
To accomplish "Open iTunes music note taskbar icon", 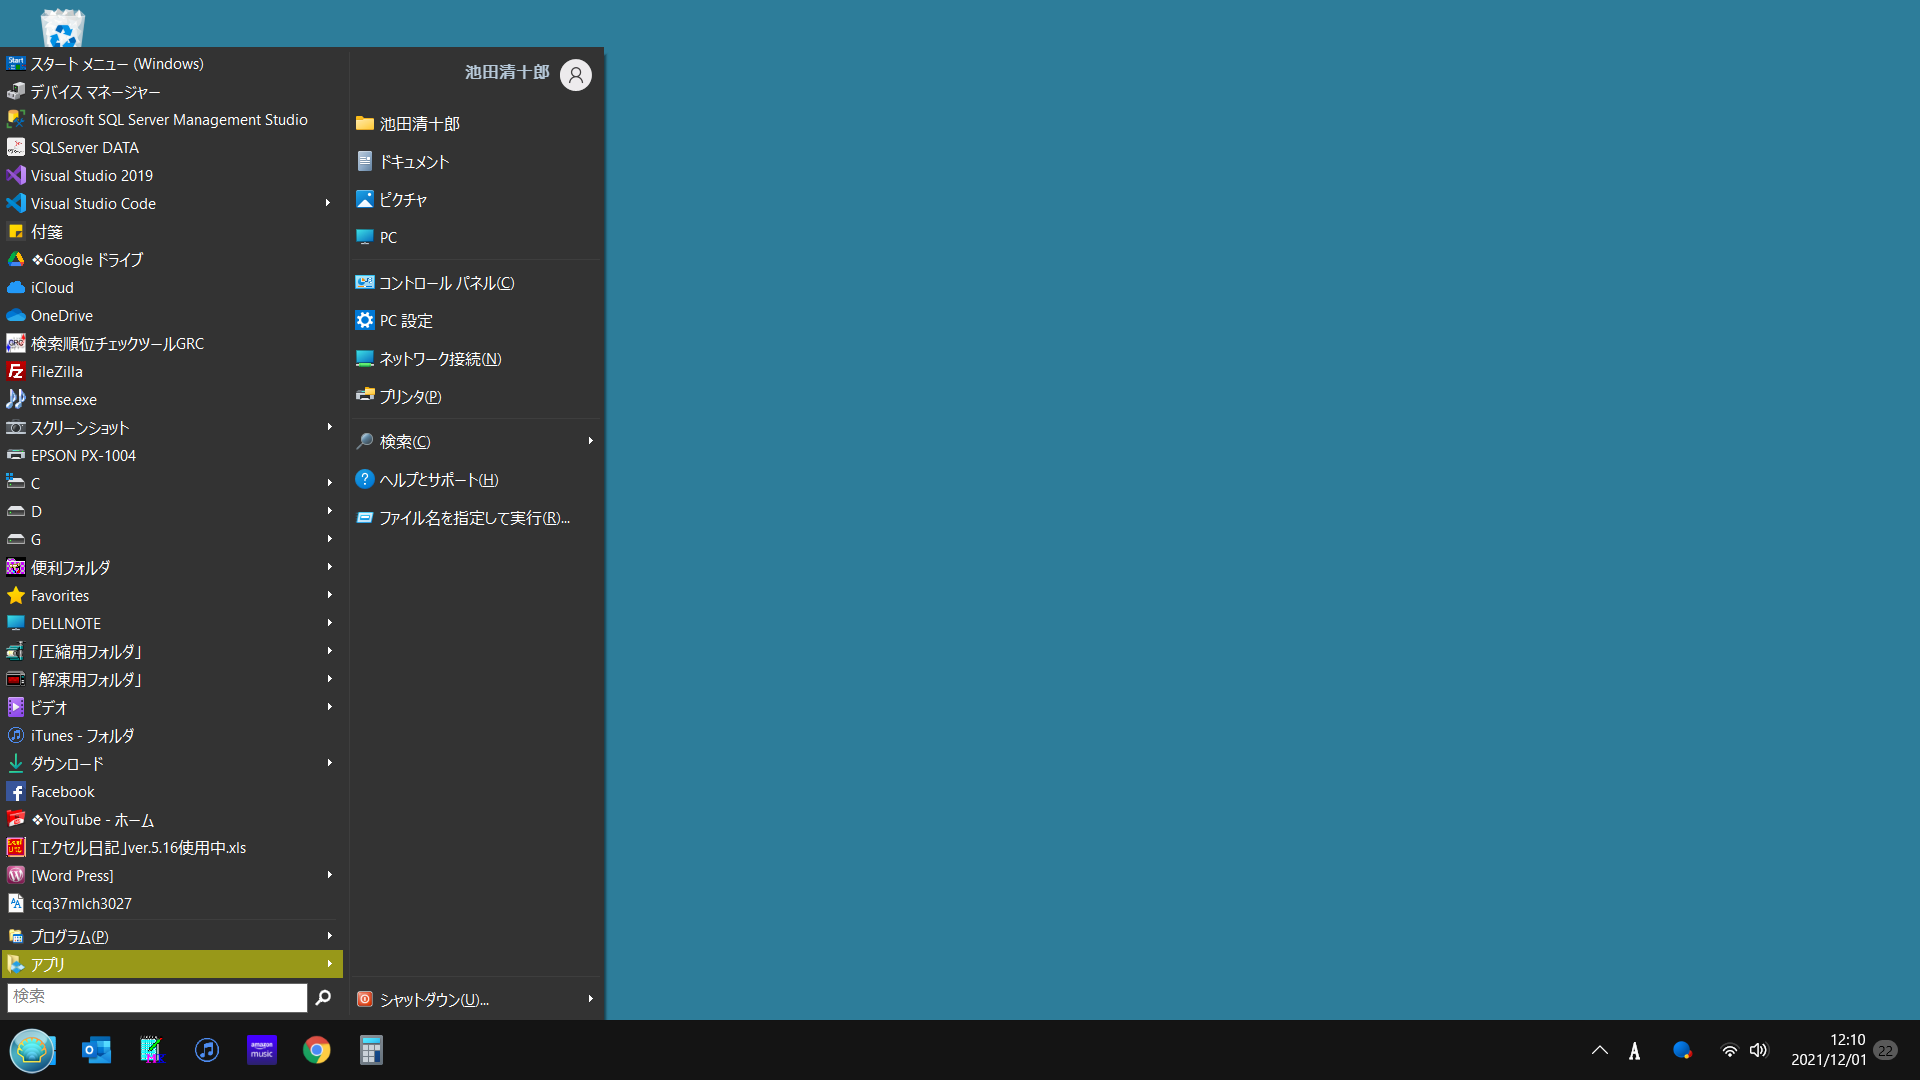I will 206,1050.
